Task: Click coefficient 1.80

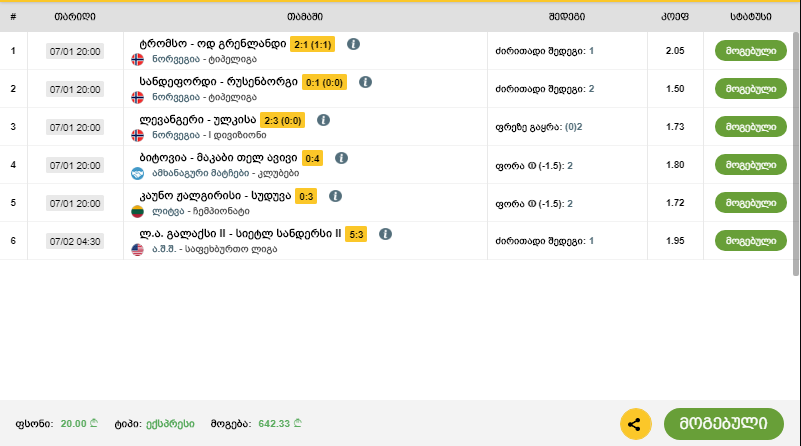Action: tap(675, 165)
